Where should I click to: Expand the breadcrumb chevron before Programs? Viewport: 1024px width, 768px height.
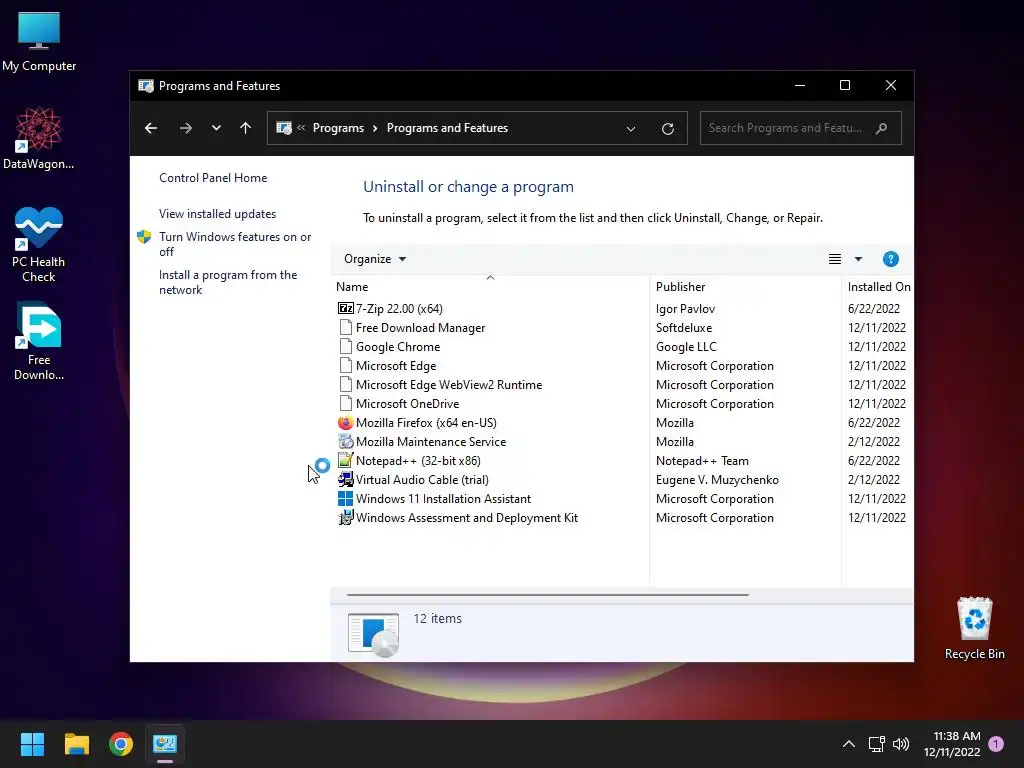[x=301, y=128]
